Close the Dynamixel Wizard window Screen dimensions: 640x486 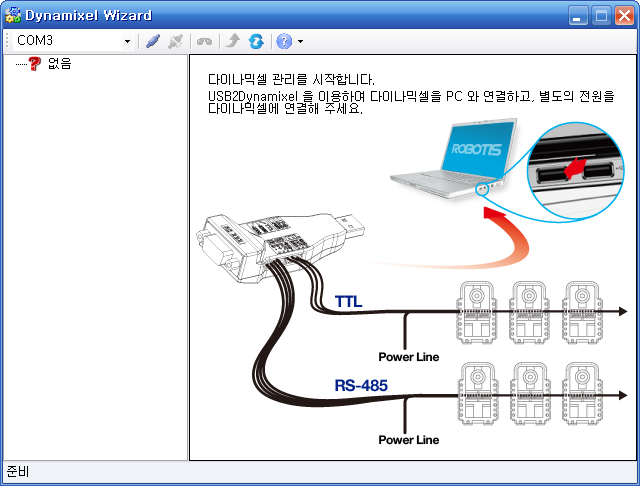pos(624,16)
